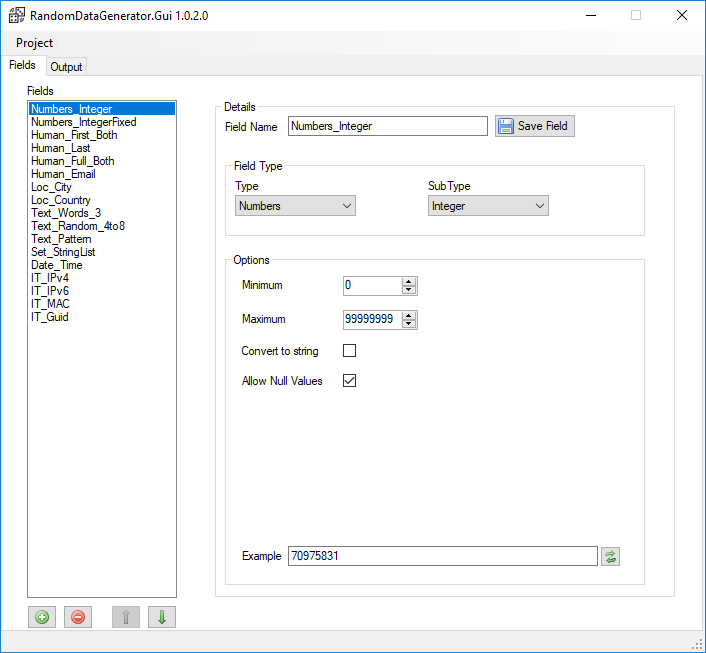Add a new field with green plus icon
Image resolution: width=706 pixels, height=653 pixels.
[42, 617]
